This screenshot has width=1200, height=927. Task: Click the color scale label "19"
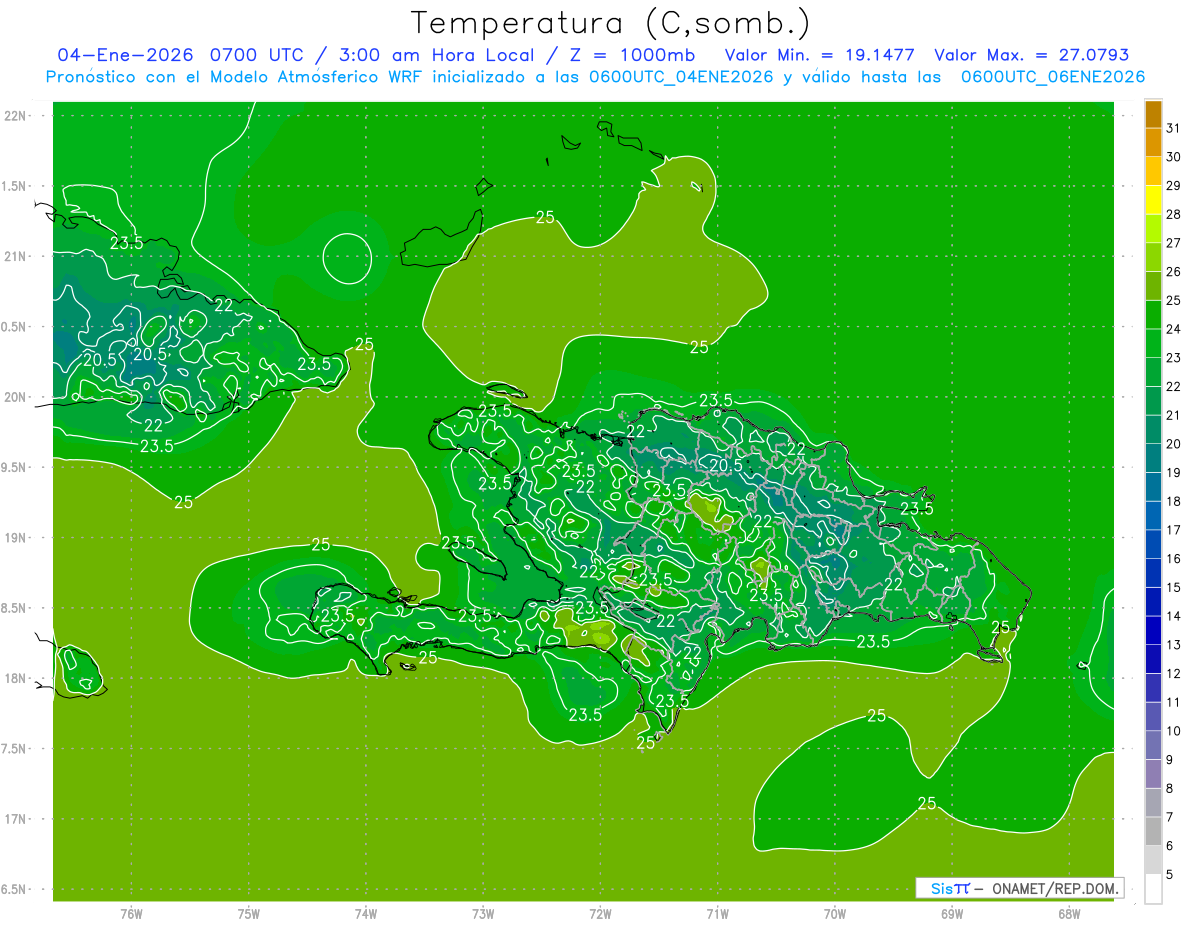click(1173, 473)
